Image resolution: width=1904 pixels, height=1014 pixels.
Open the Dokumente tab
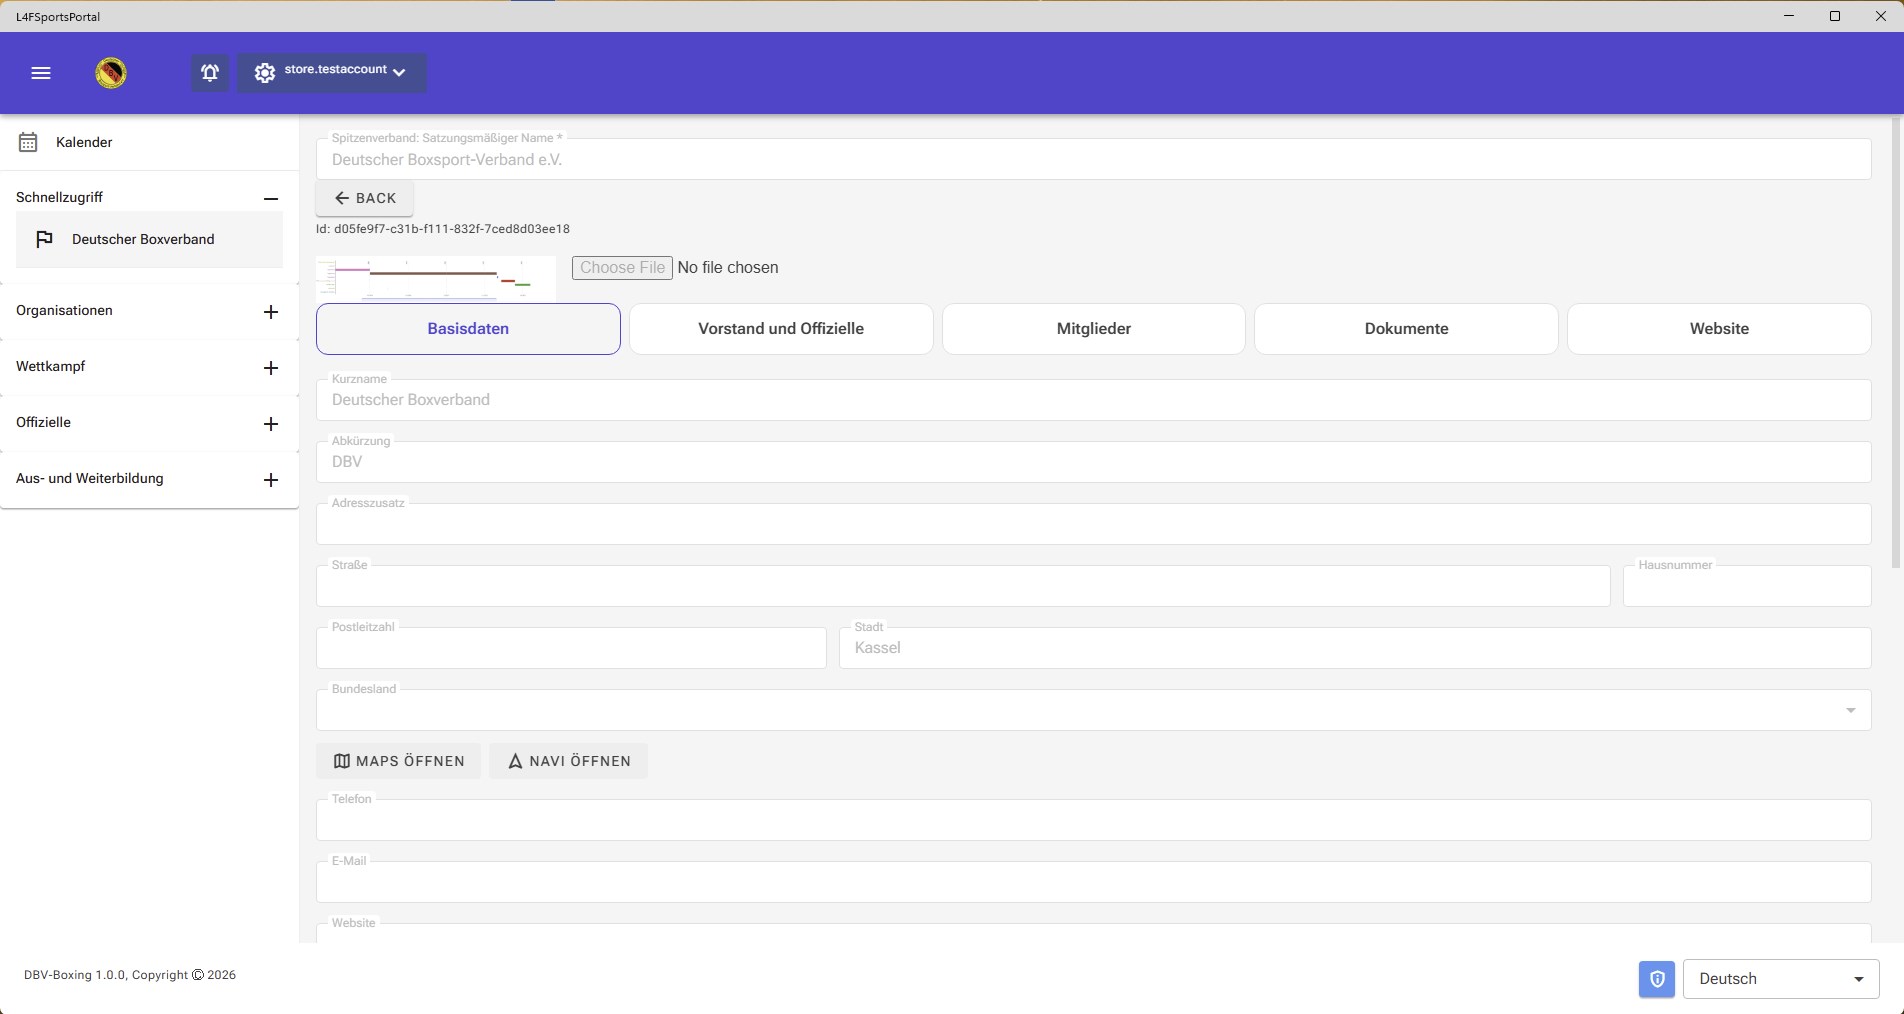point(1406,328)
